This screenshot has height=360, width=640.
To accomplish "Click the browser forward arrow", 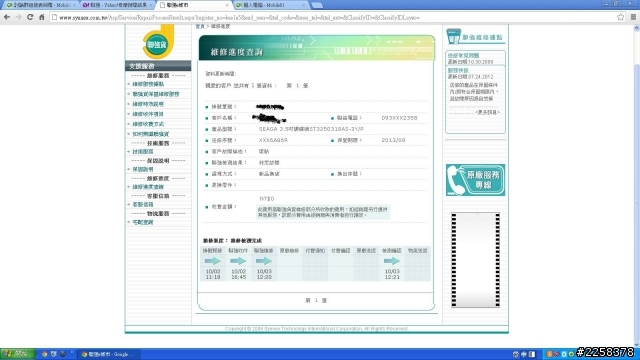I will pyautogui.click(x=18, y=17).
